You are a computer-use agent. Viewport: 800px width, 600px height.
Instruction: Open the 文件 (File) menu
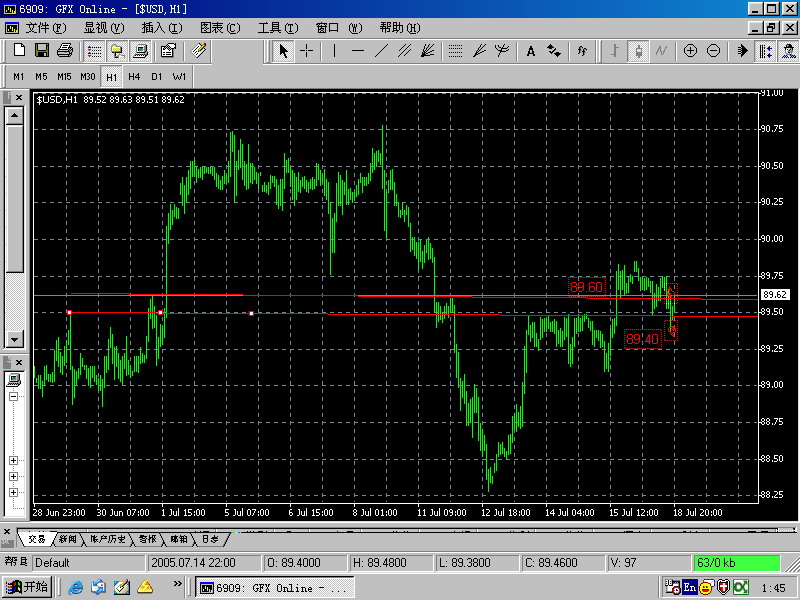[x=37, y=27]
